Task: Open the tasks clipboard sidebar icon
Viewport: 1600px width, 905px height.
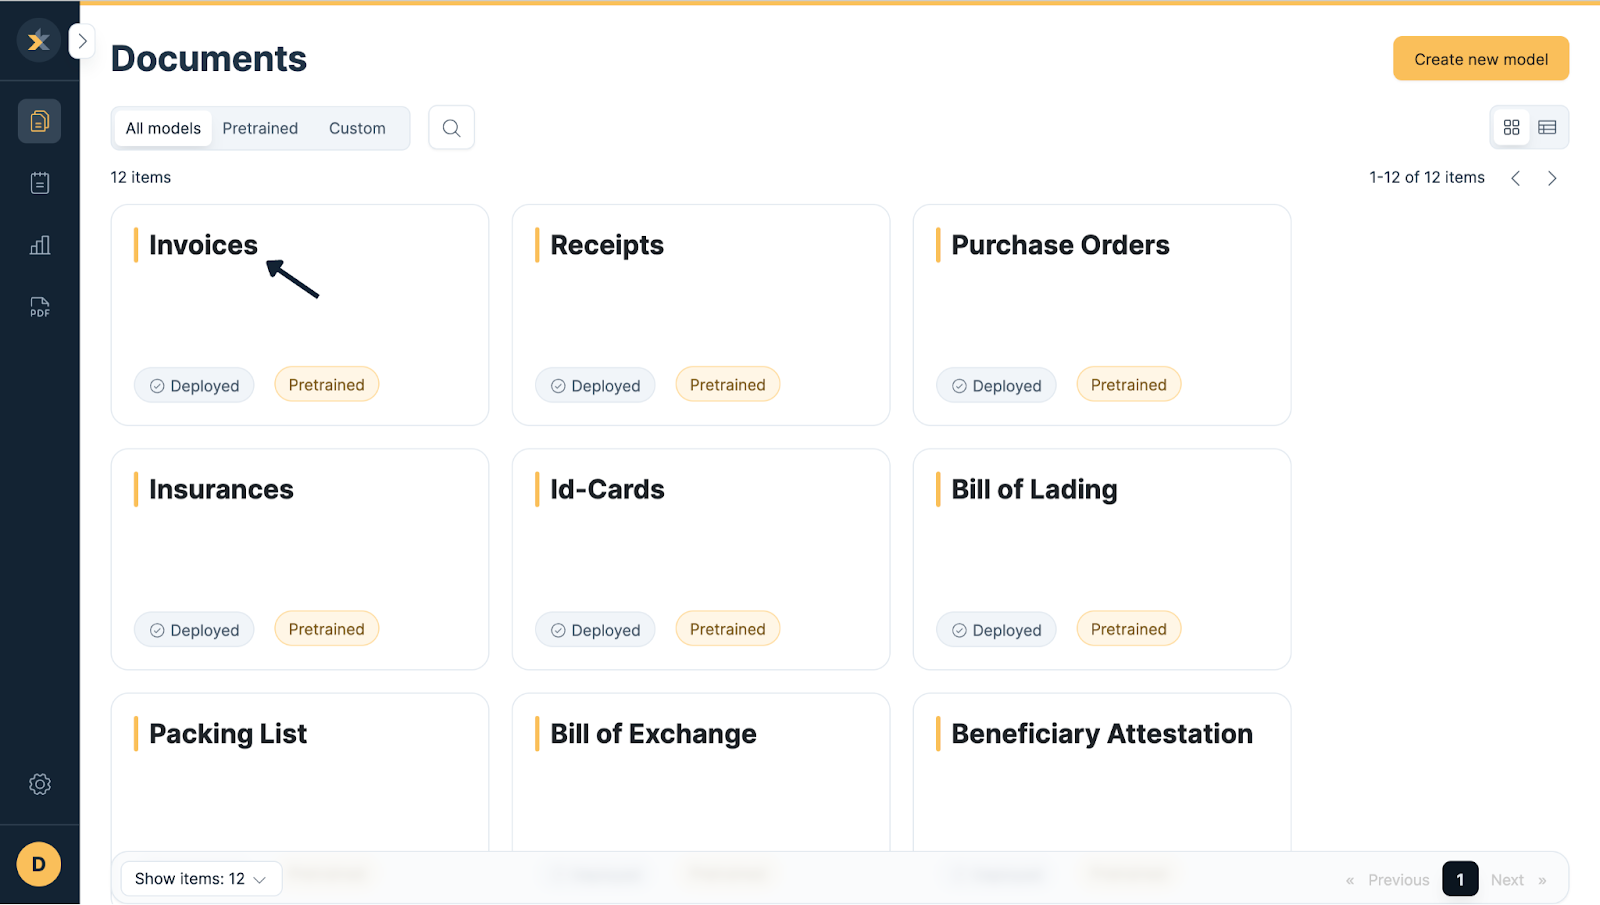Action: tap(39, 183)
